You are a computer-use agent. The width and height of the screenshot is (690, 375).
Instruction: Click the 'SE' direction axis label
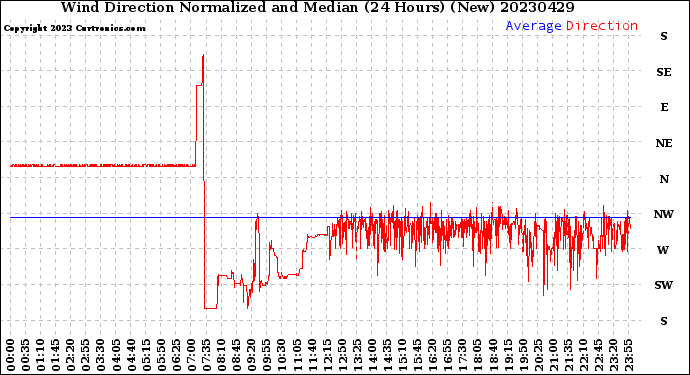click(664, 72)
